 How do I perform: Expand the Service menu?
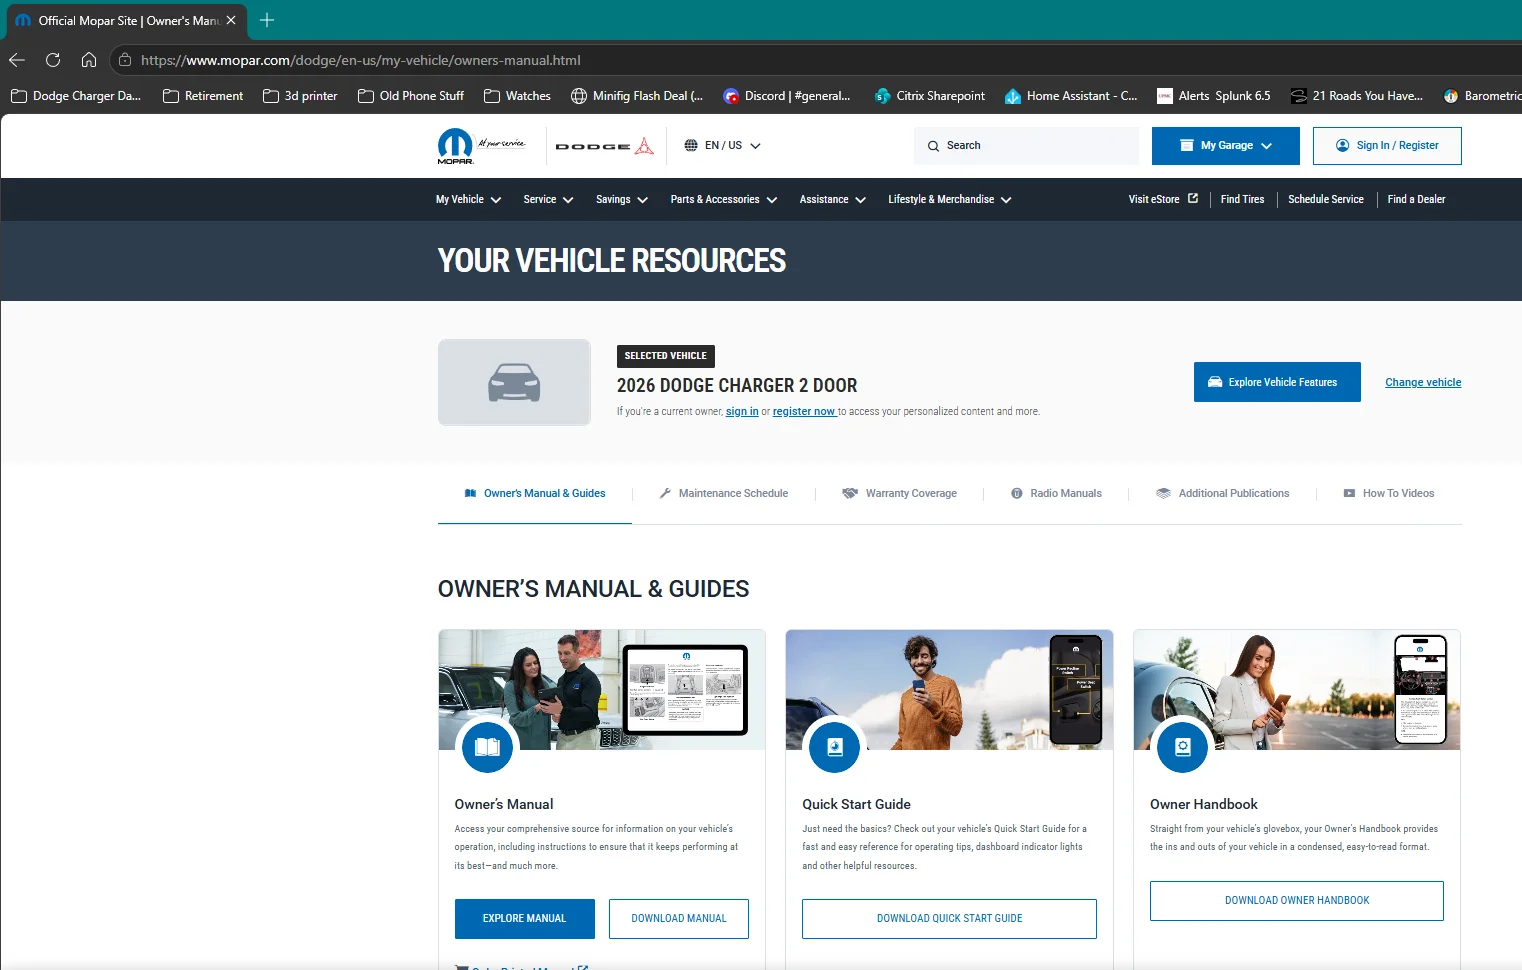click(x=548, y=199)
